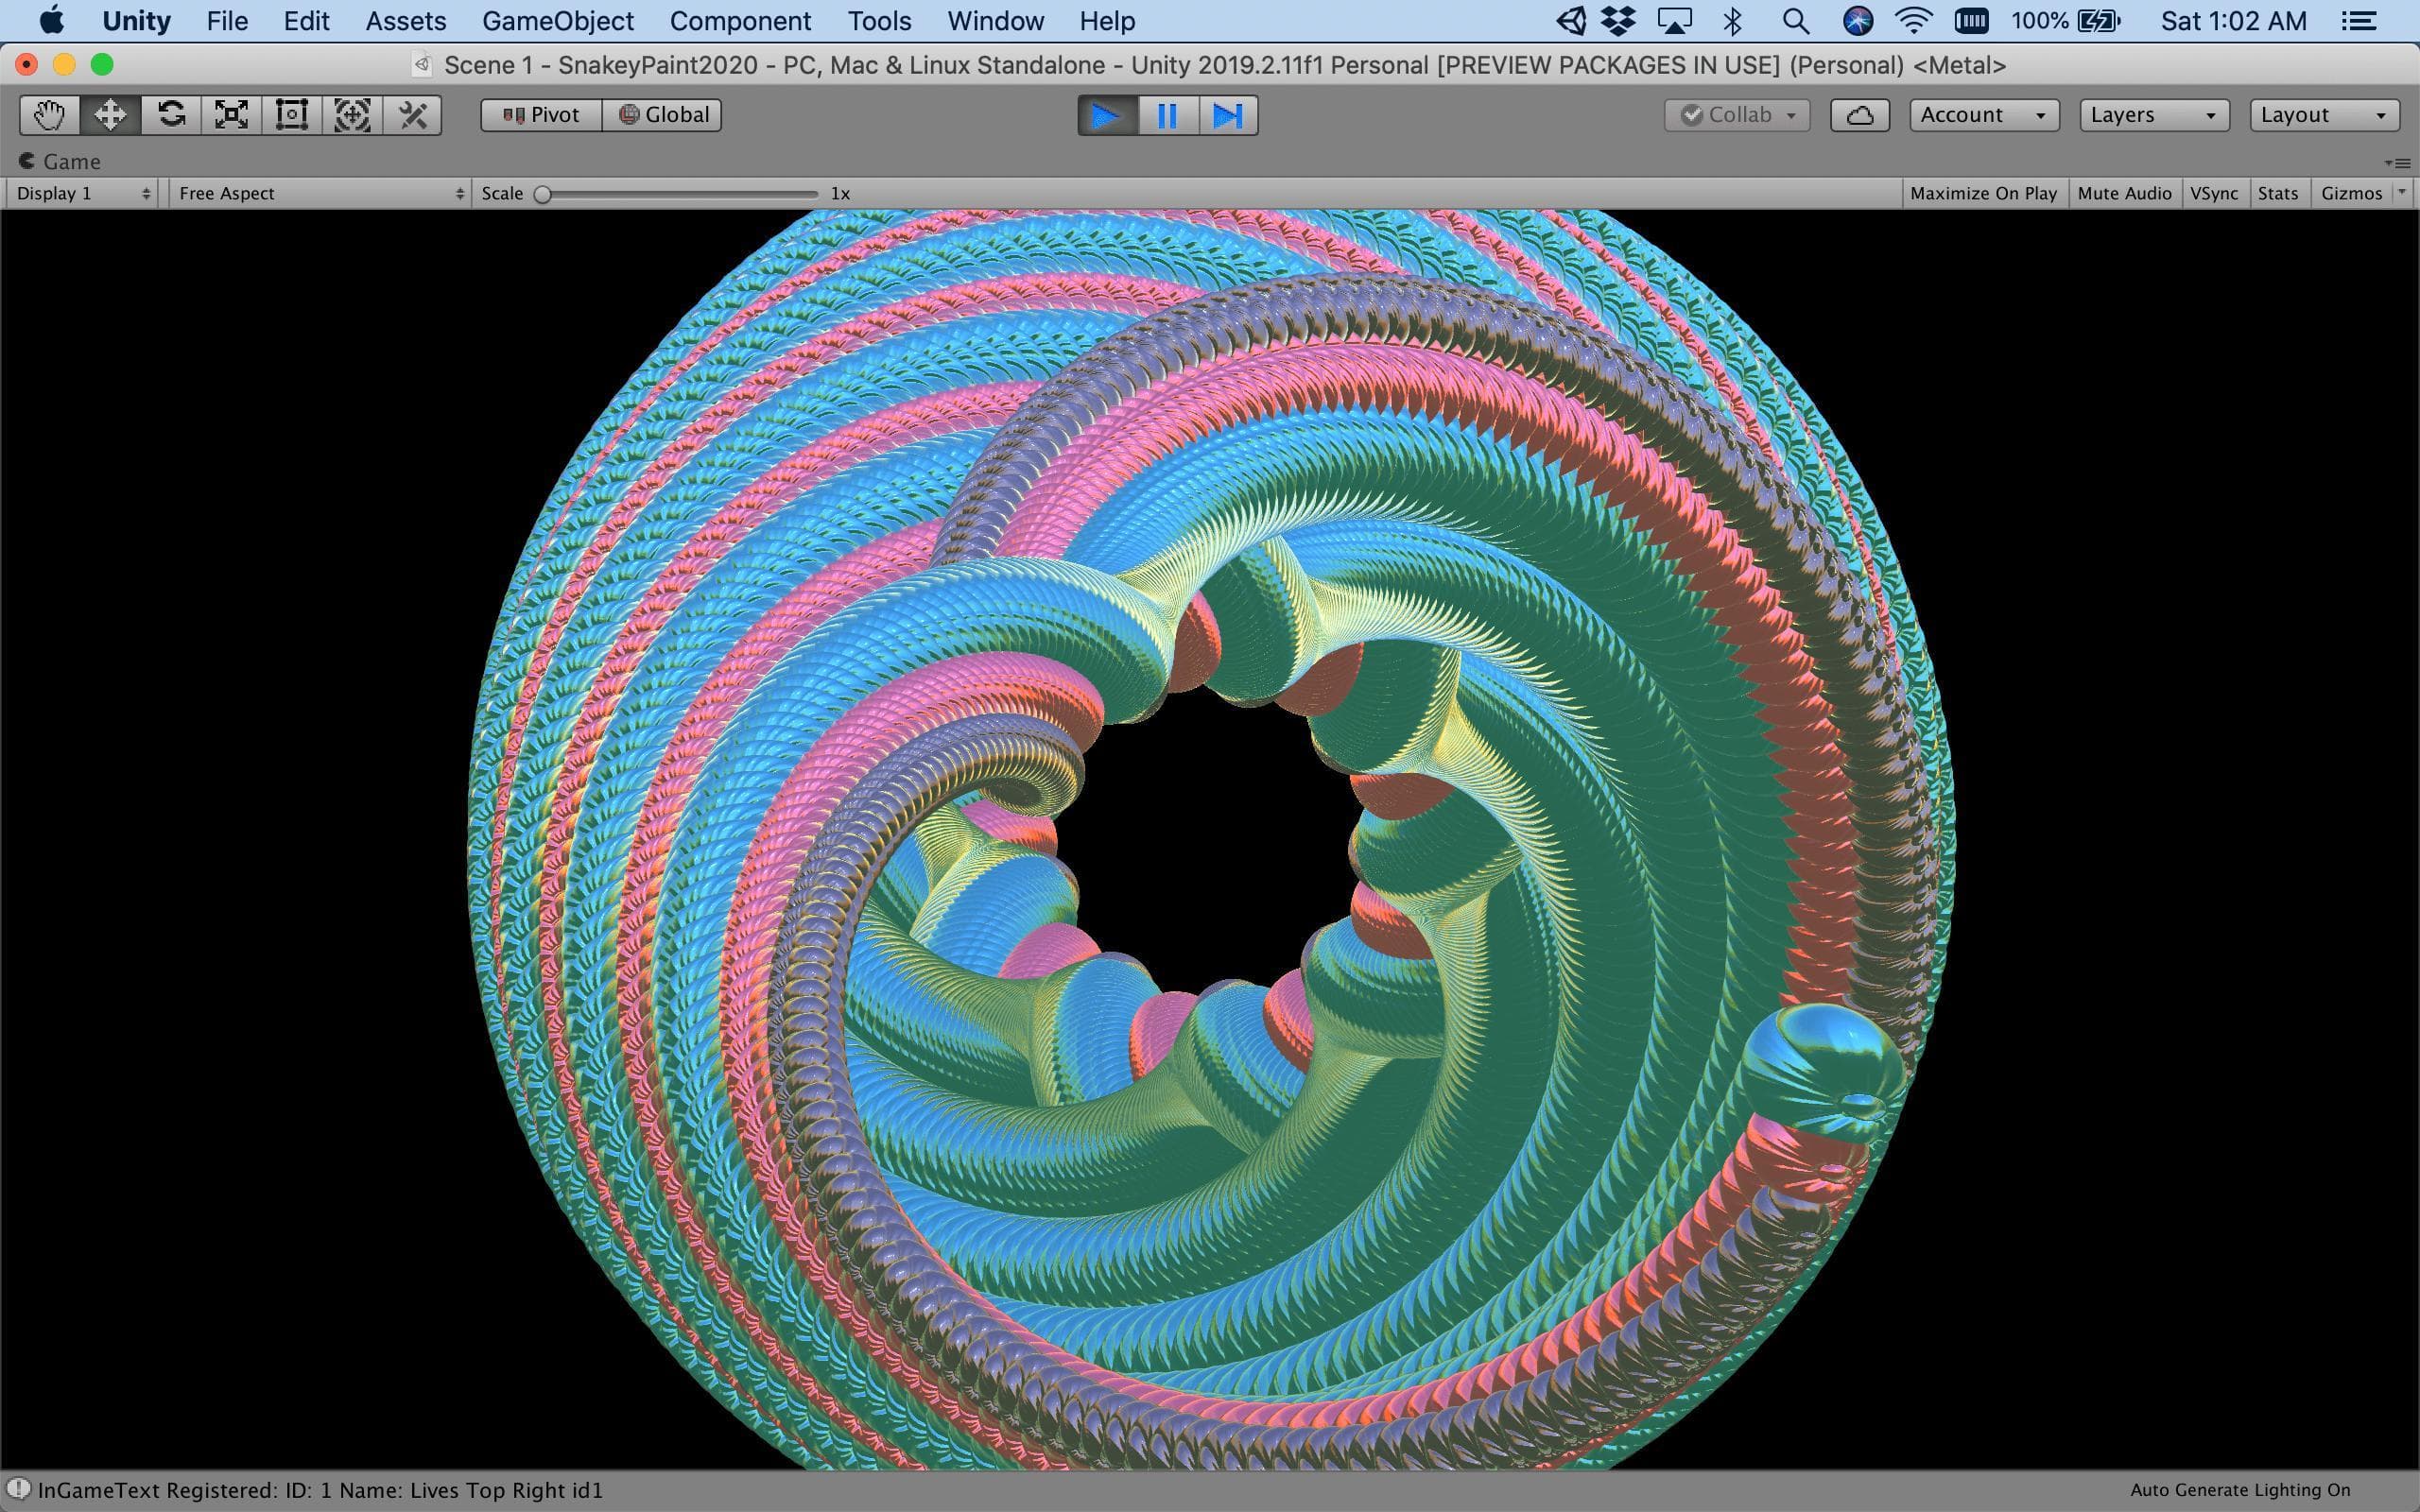Open the Tools menu

(879, 21)
